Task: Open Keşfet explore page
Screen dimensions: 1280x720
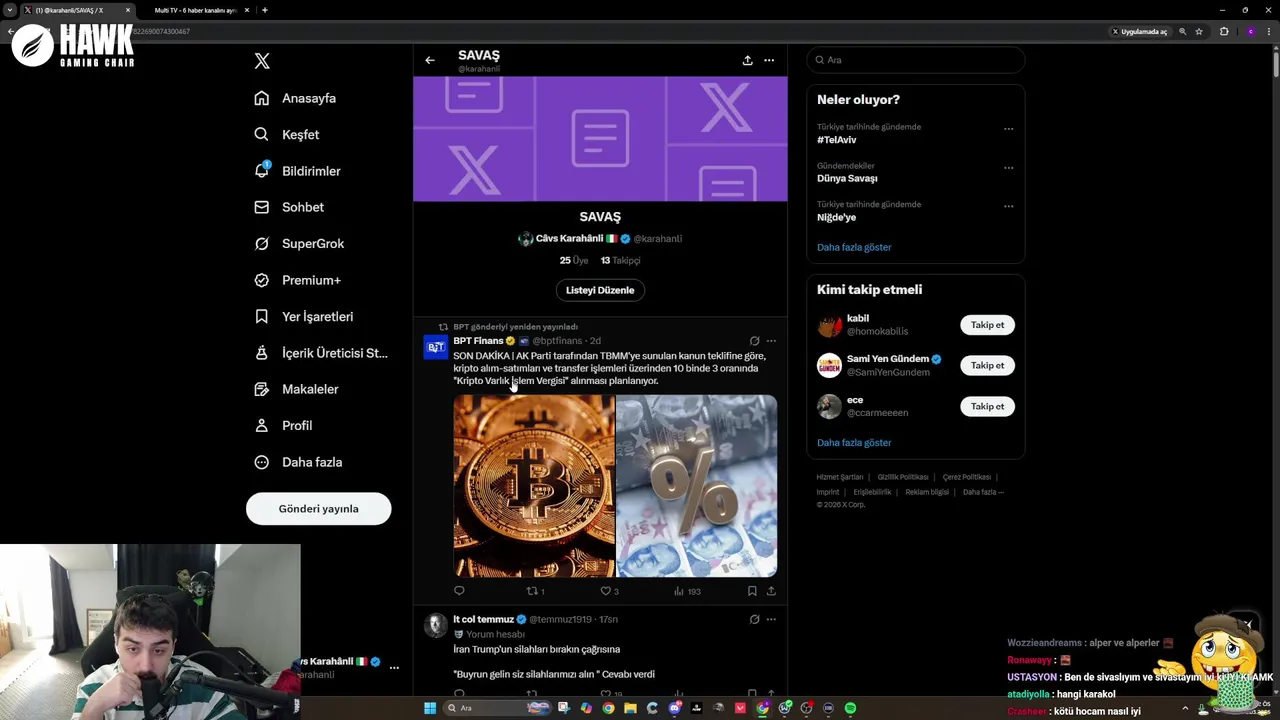Action: 287,134
